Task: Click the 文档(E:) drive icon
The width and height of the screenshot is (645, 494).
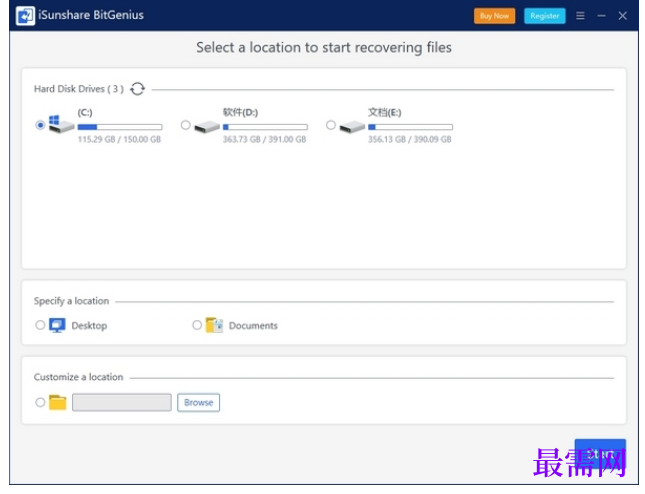Action: [352, 126]
